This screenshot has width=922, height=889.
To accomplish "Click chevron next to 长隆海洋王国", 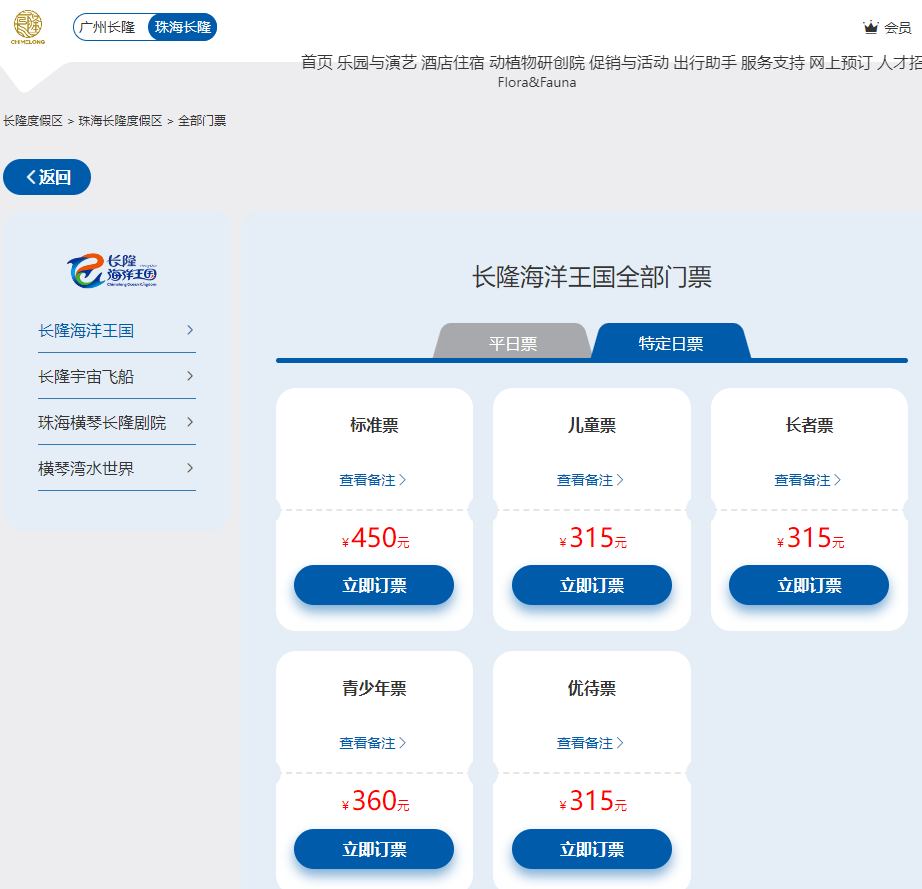I will point(190,330).
